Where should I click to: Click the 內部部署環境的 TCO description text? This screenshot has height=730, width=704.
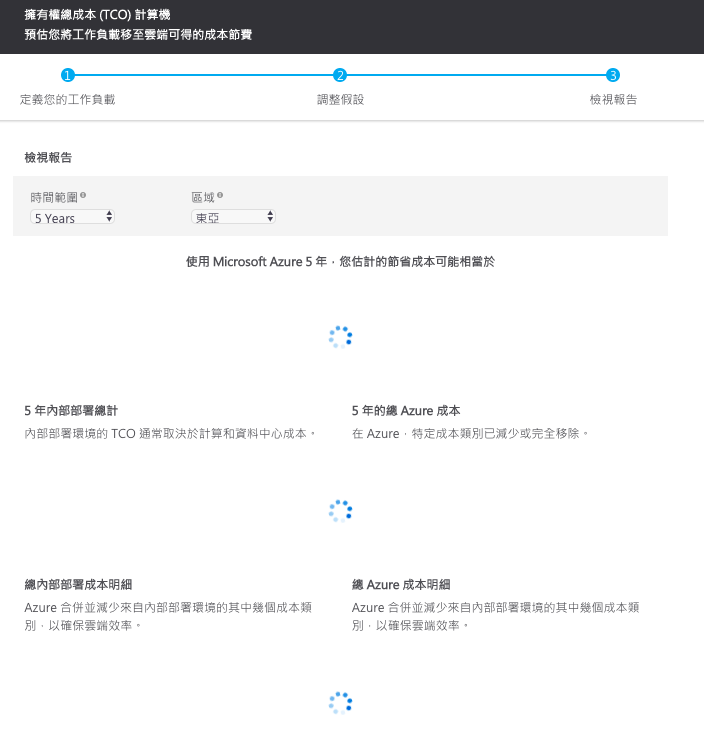tap(170, 433)
